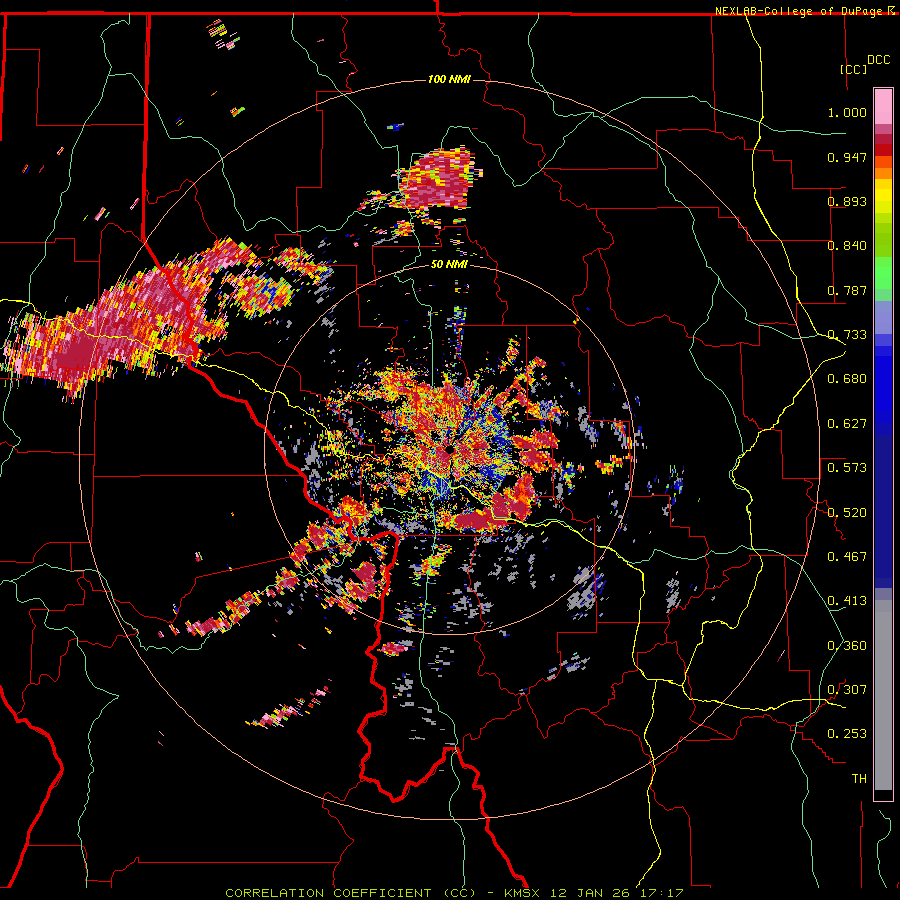Click the 0.253 scale label
This screenshot has width=900, height=900.
click(x=847, y=734)
